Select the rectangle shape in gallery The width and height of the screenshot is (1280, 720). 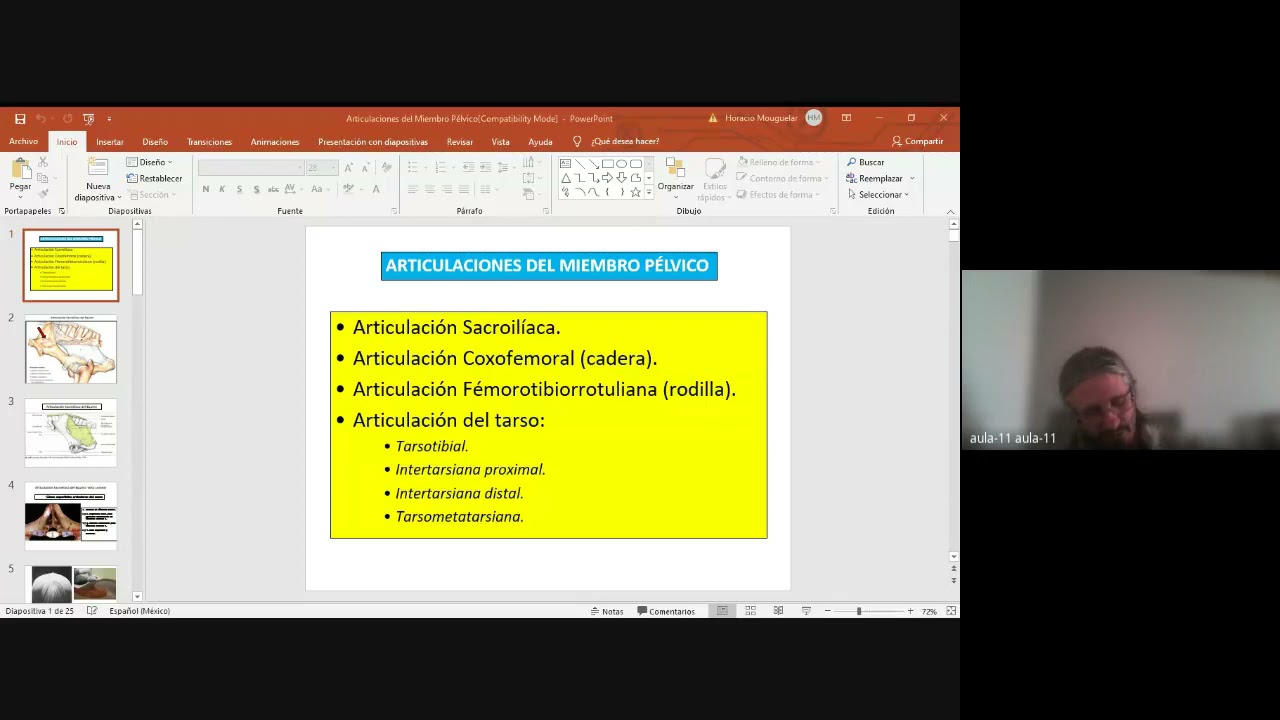(x=607, y=163)
